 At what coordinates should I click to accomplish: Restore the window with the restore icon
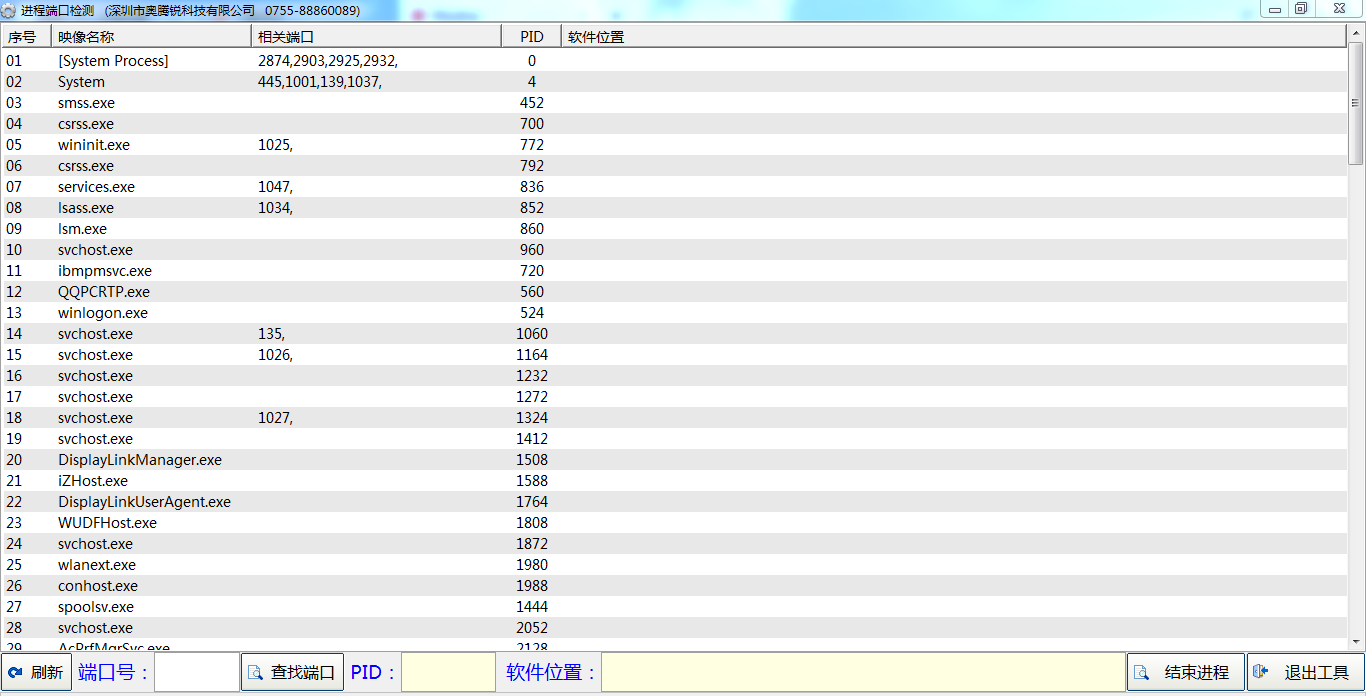coord(1301,9)
